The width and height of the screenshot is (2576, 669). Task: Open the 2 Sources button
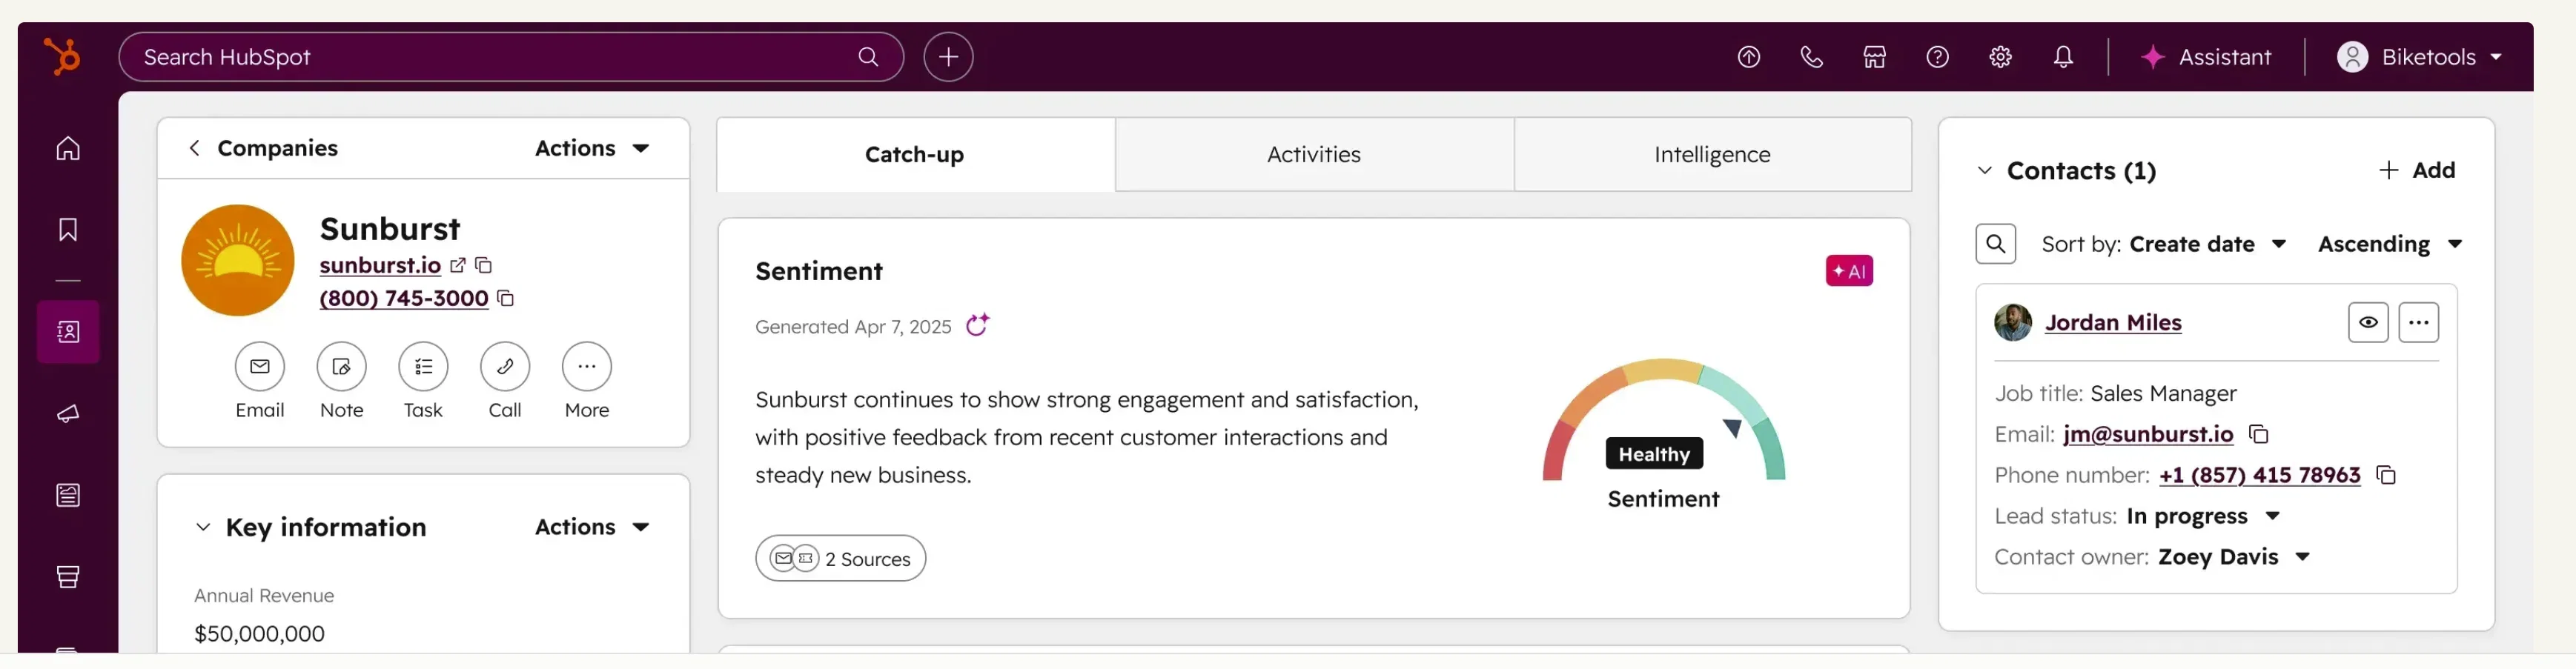840,558
